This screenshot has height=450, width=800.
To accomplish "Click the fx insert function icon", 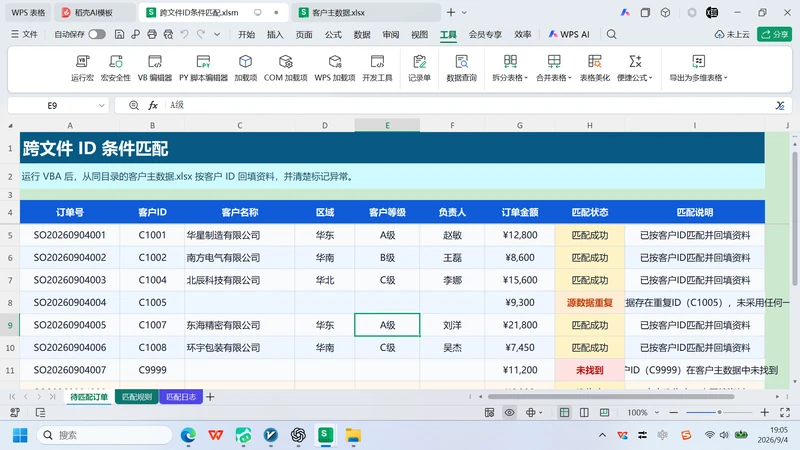I will coord(153,105).
